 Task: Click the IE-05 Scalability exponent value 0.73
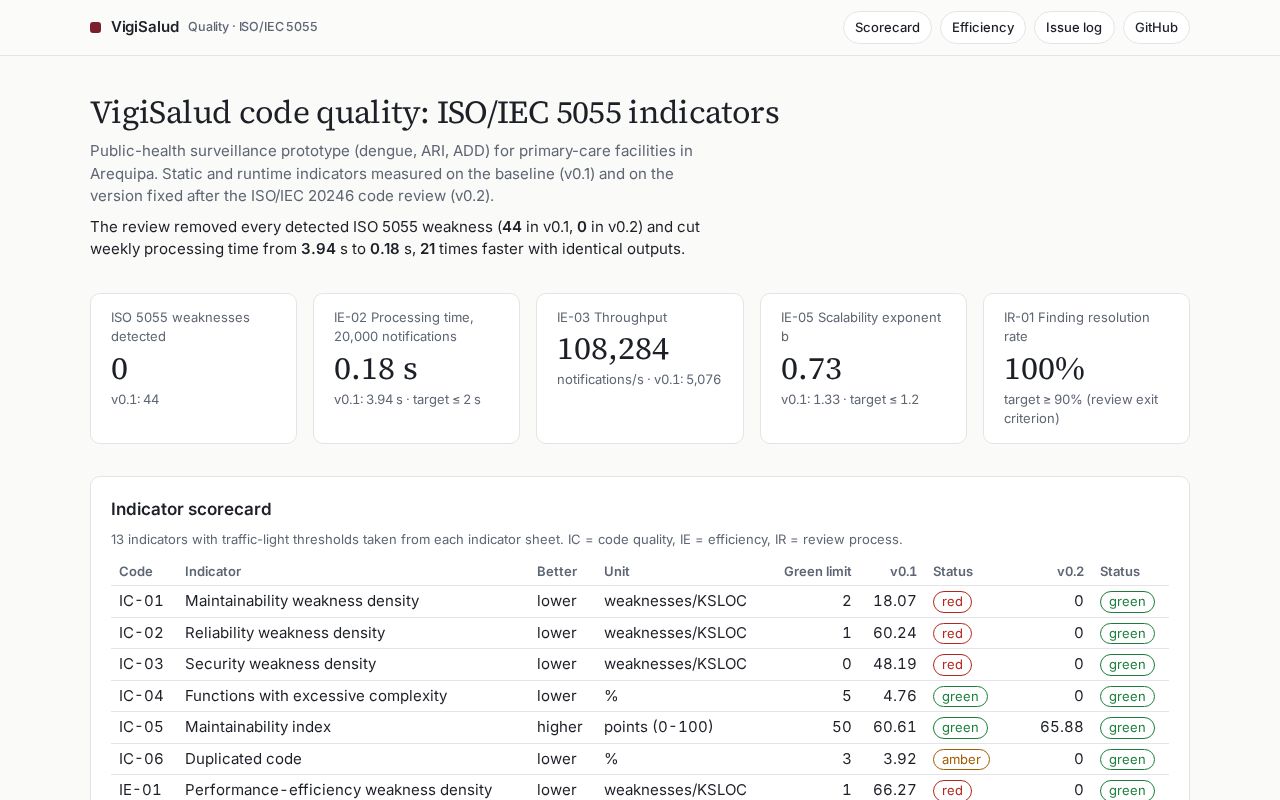coord(811,369)
